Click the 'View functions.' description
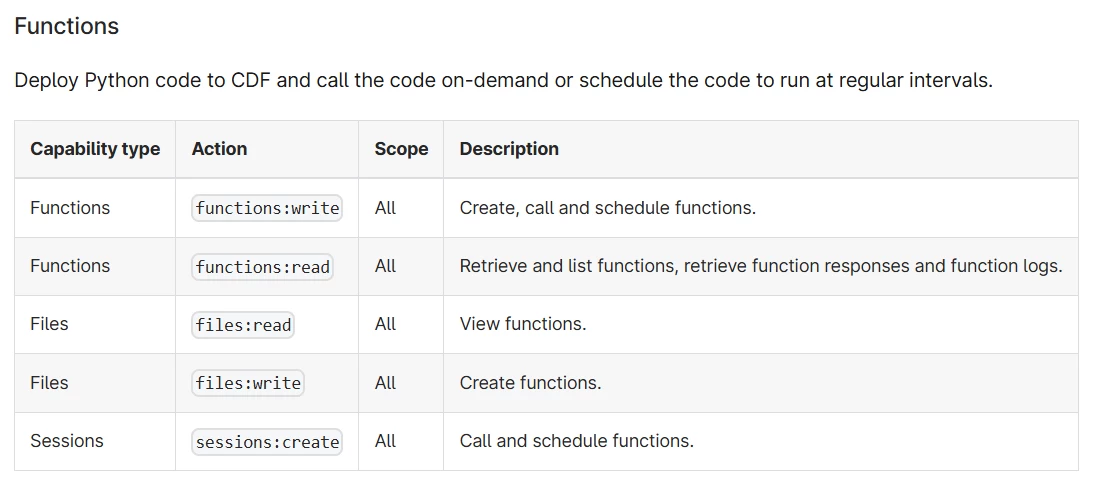 522,324
